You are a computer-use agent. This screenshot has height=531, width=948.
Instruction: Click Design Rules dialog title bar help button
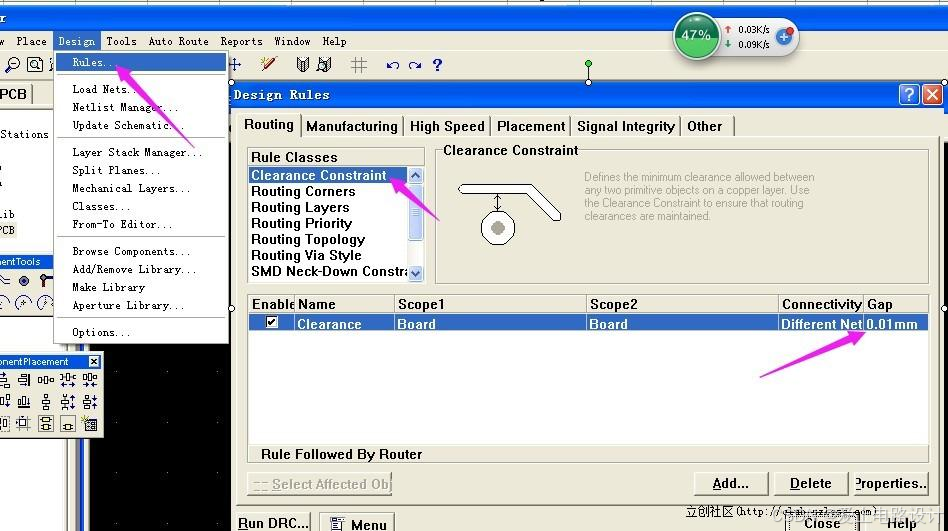tap(909, 94)
